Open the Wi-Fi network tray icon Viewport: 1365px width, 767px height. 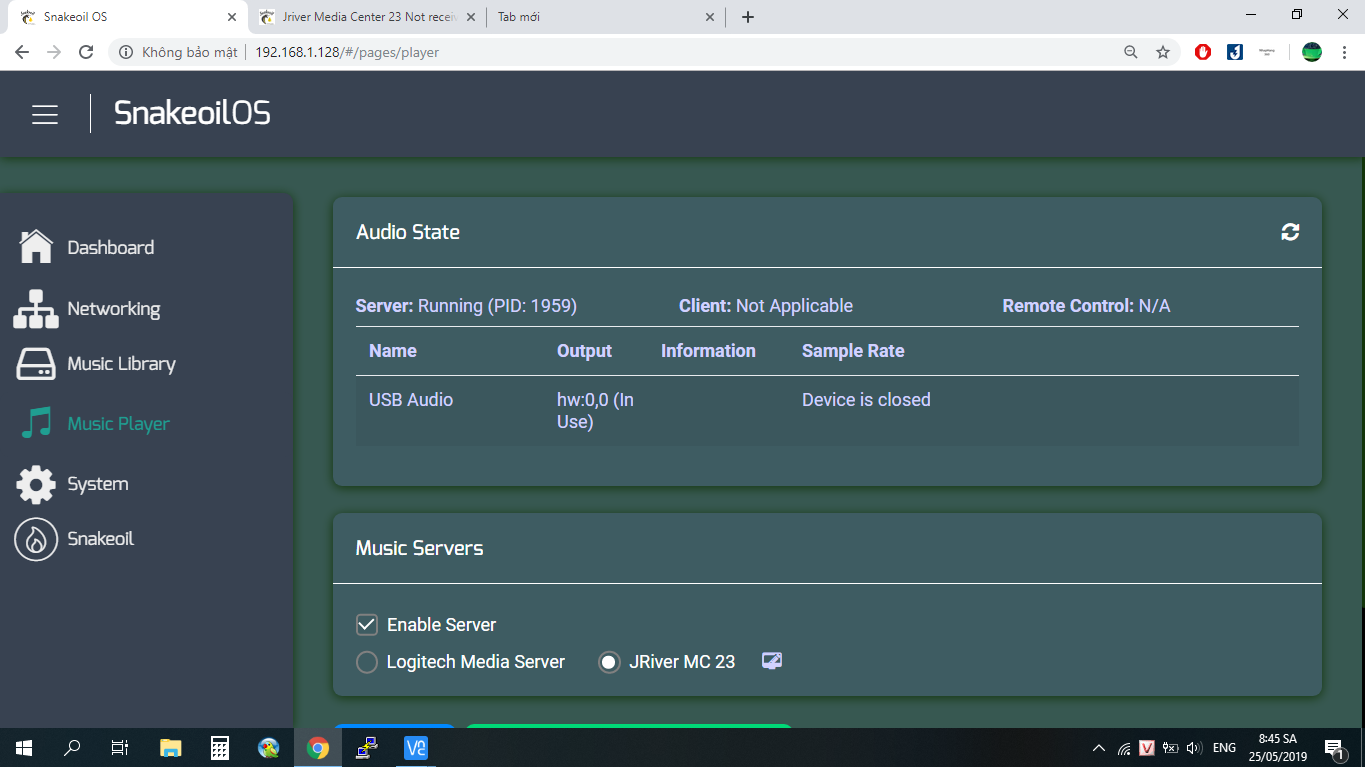coord(1124,747)
